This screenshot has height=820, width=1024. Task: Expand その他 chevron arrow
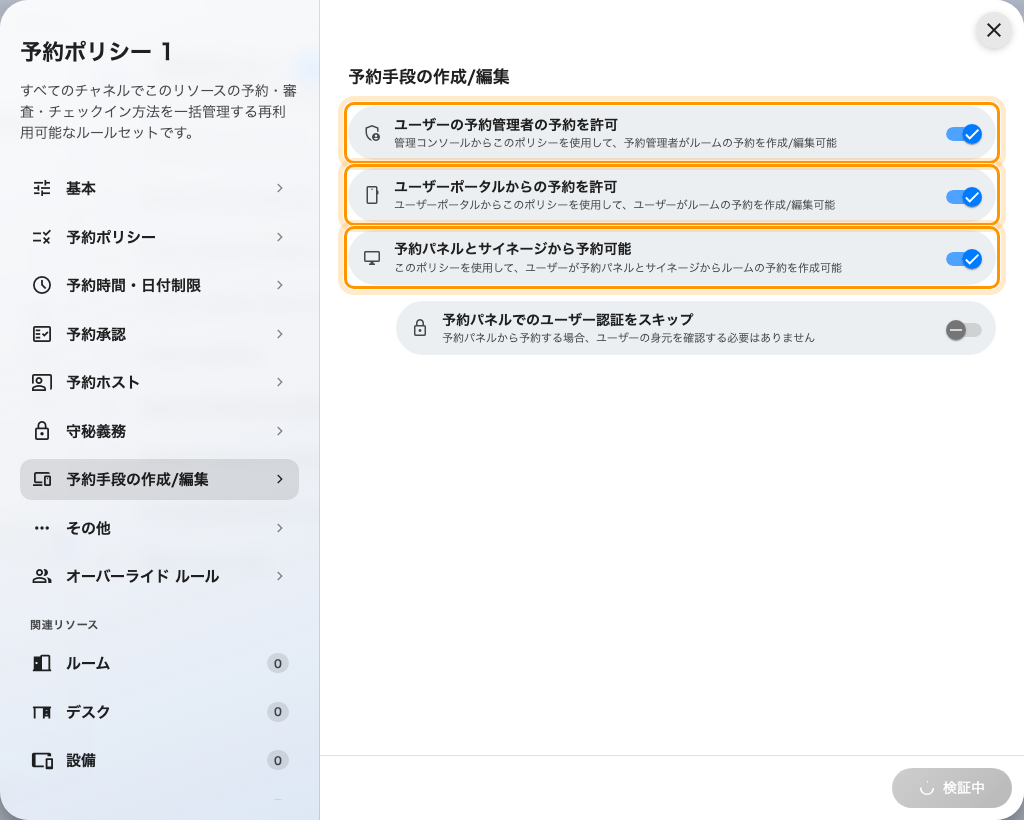(280, 528)
